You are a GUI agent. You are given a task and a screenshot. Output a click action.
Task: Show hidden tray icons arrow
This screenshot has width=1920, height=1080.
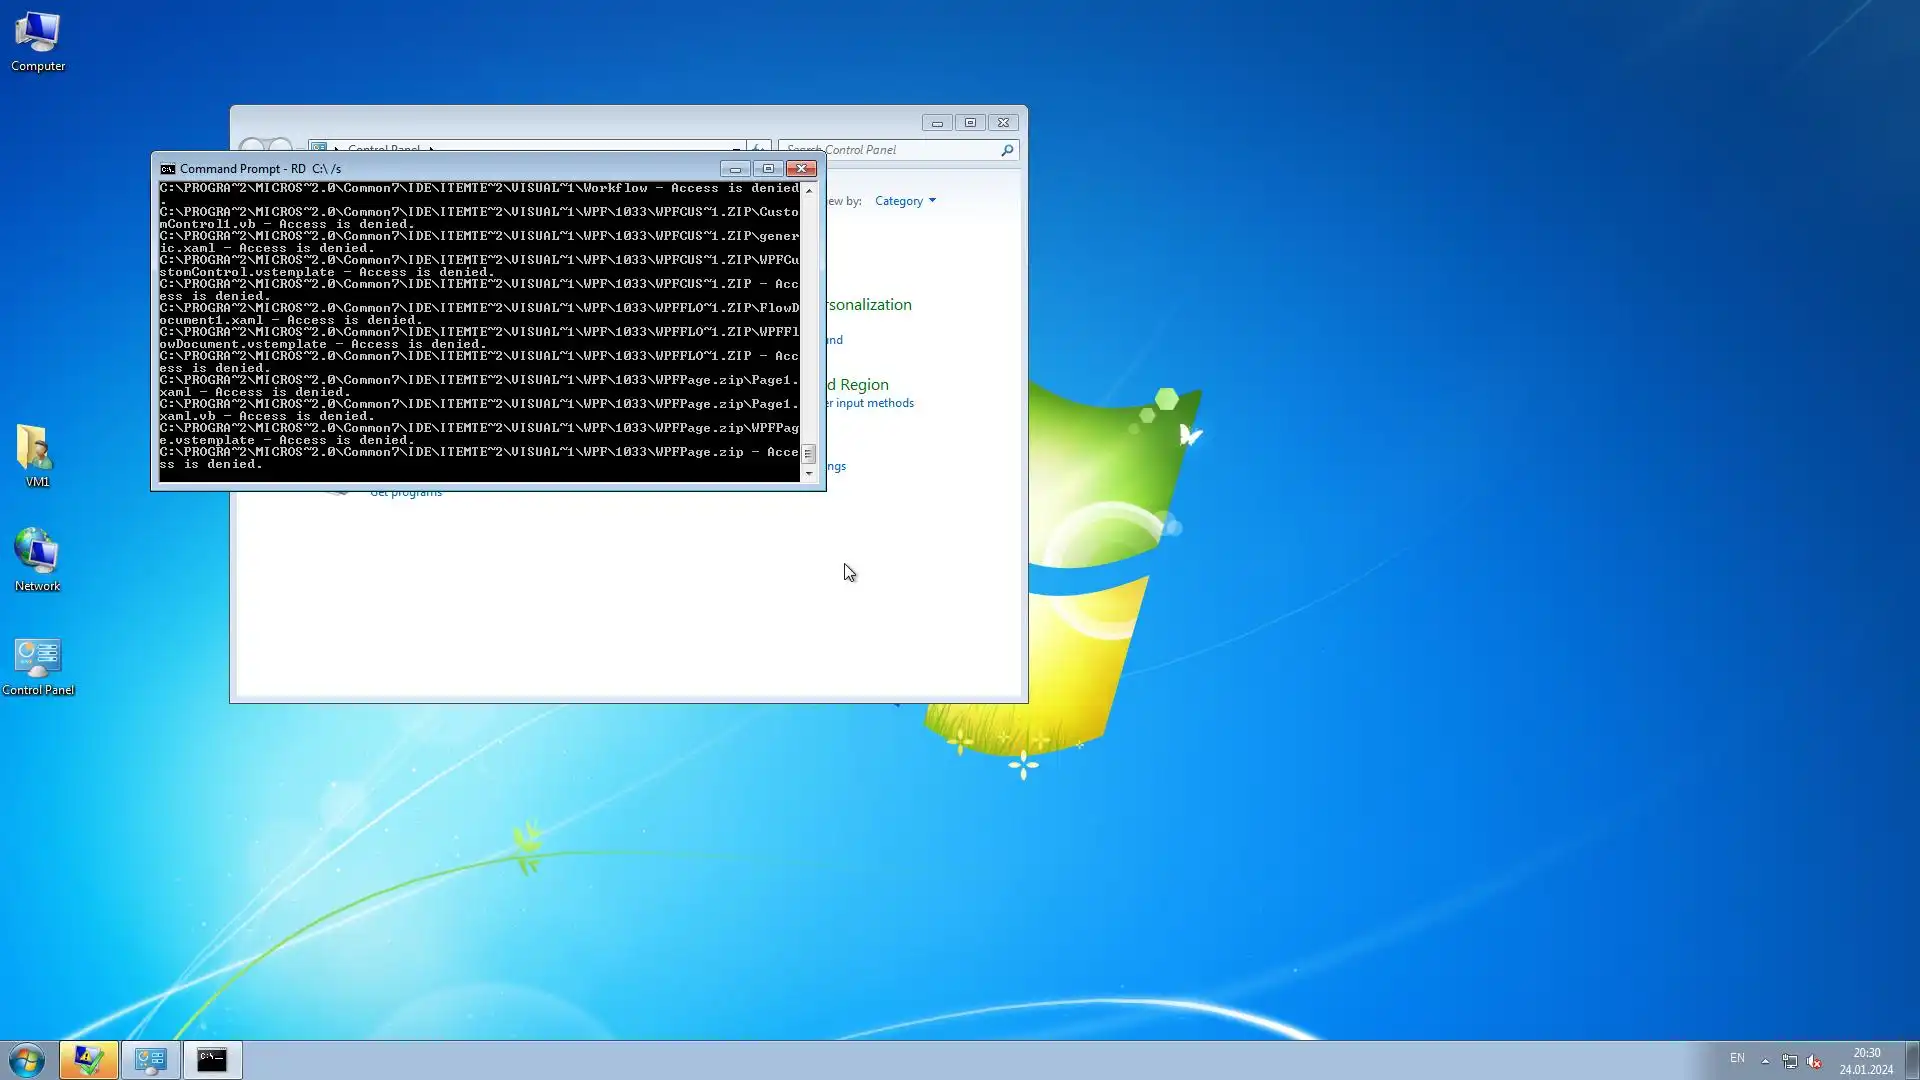pyautogui.click(x=1765, y=1061)
